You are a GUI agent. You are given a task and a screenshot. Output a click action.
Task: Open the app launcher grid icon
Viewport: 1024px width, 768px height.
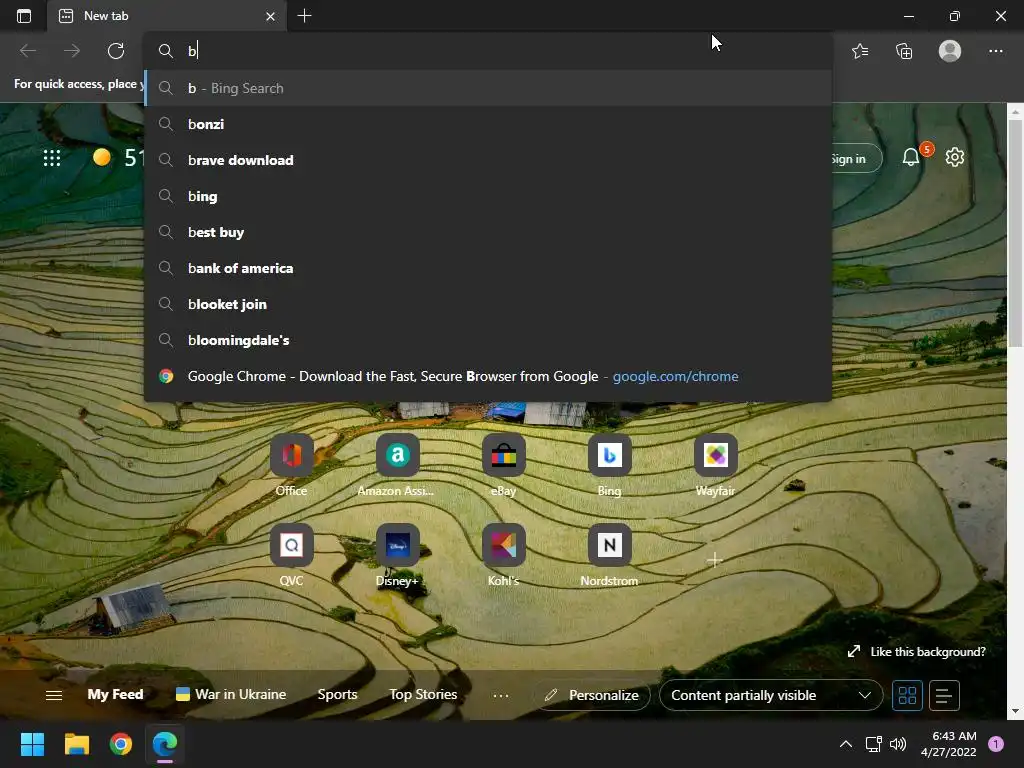[52, 157]
